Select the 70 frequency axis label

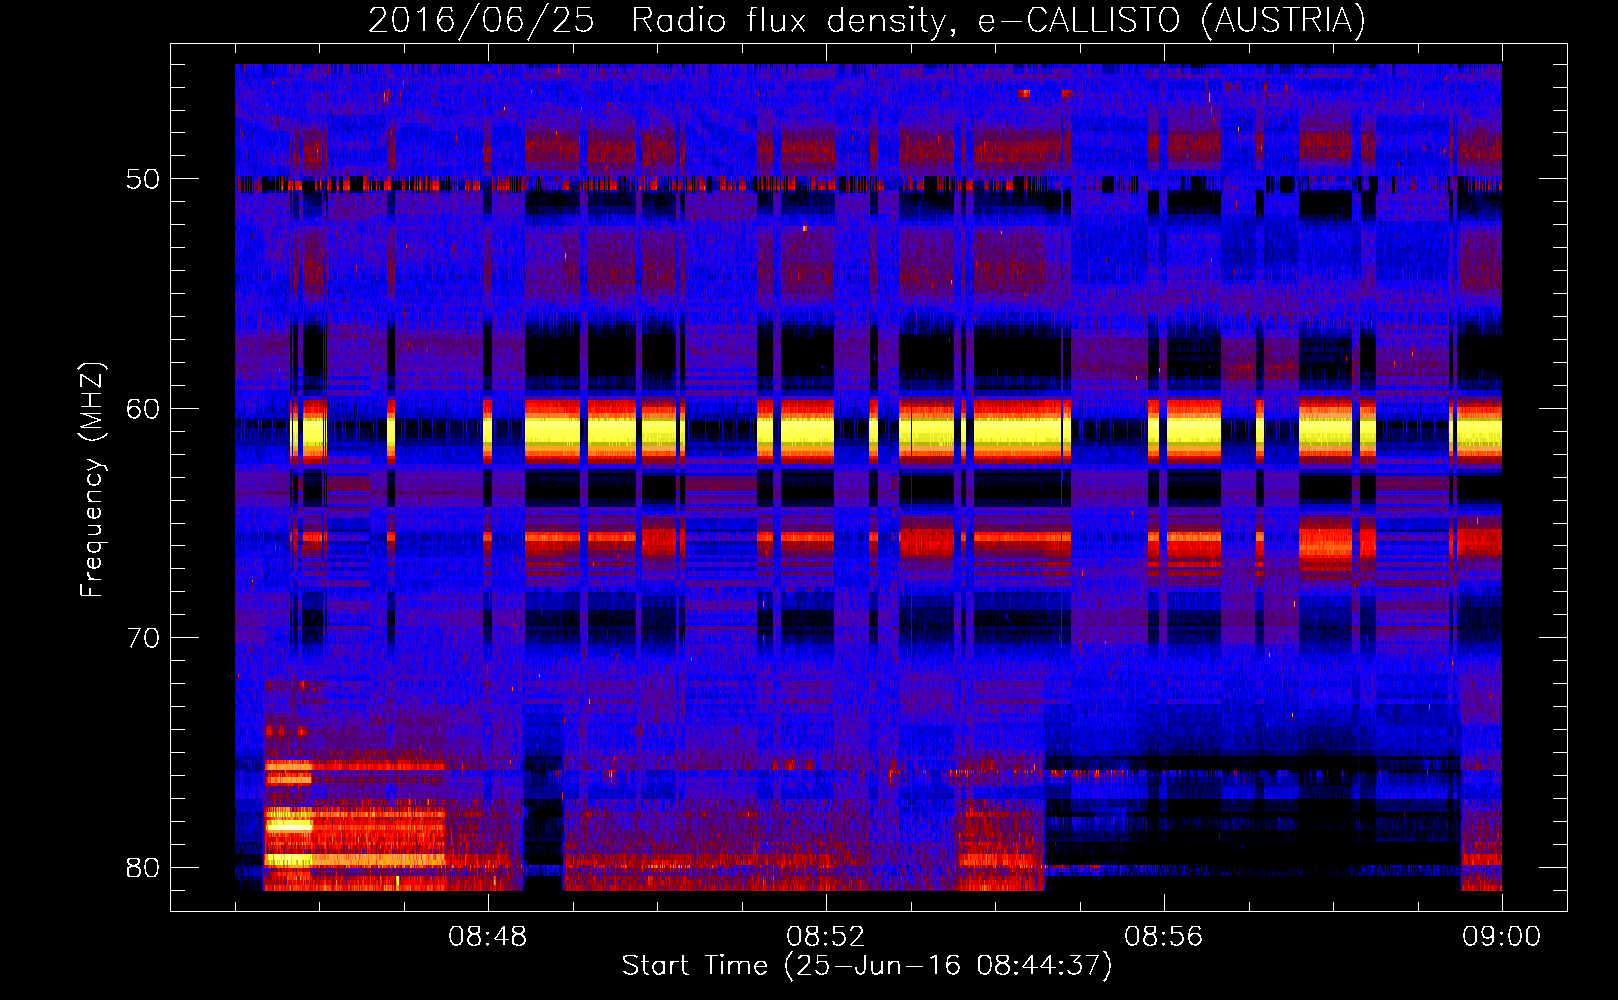(x=143, y=638)
